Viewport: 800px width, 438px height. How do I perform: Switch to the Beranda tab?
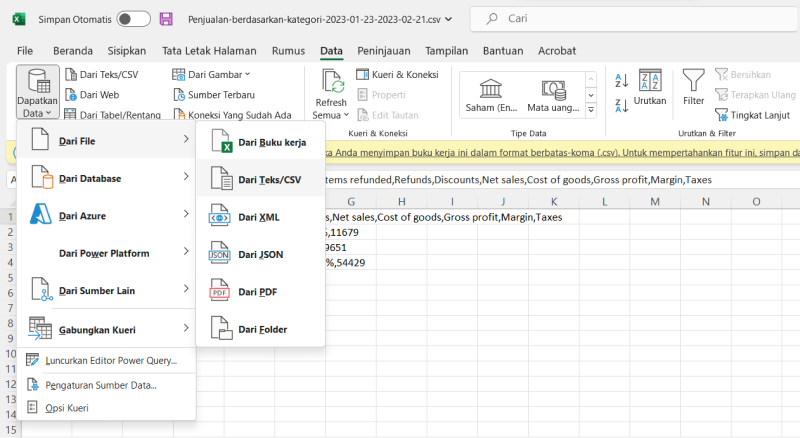click(x=73, y=51)
